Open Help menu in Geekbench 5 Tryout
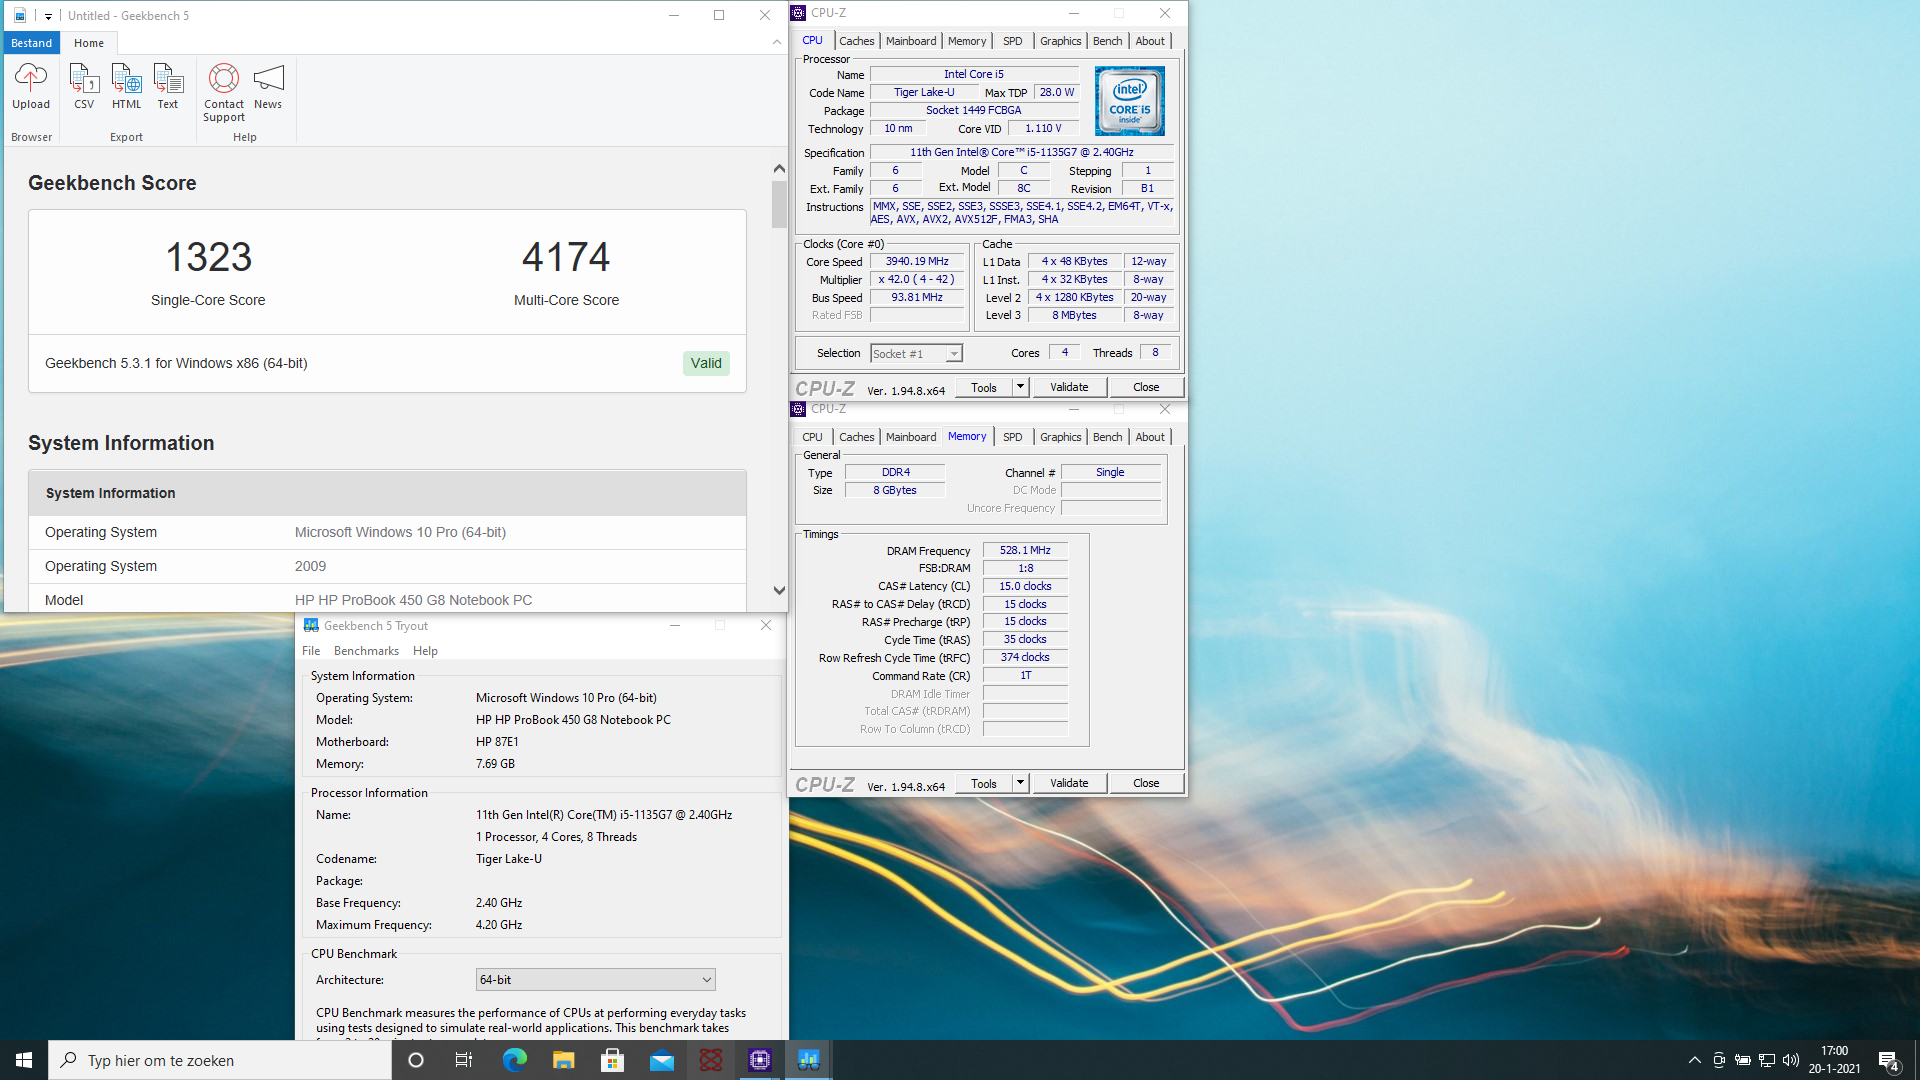 [x=425, y=651]
